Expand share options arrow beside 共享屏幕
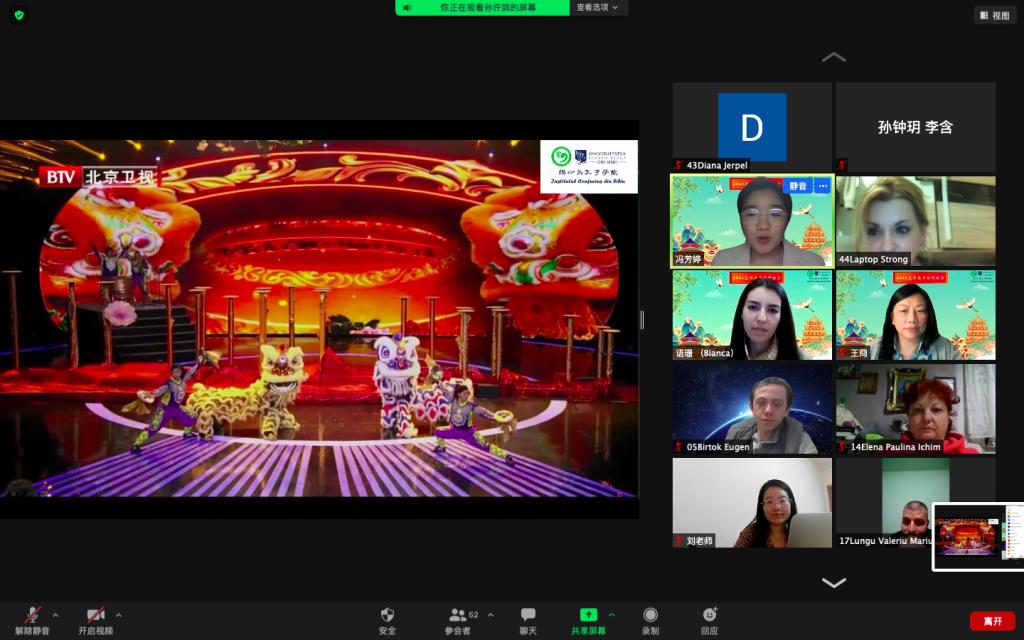Screen dimensions: 1024x640 (611, 615)
